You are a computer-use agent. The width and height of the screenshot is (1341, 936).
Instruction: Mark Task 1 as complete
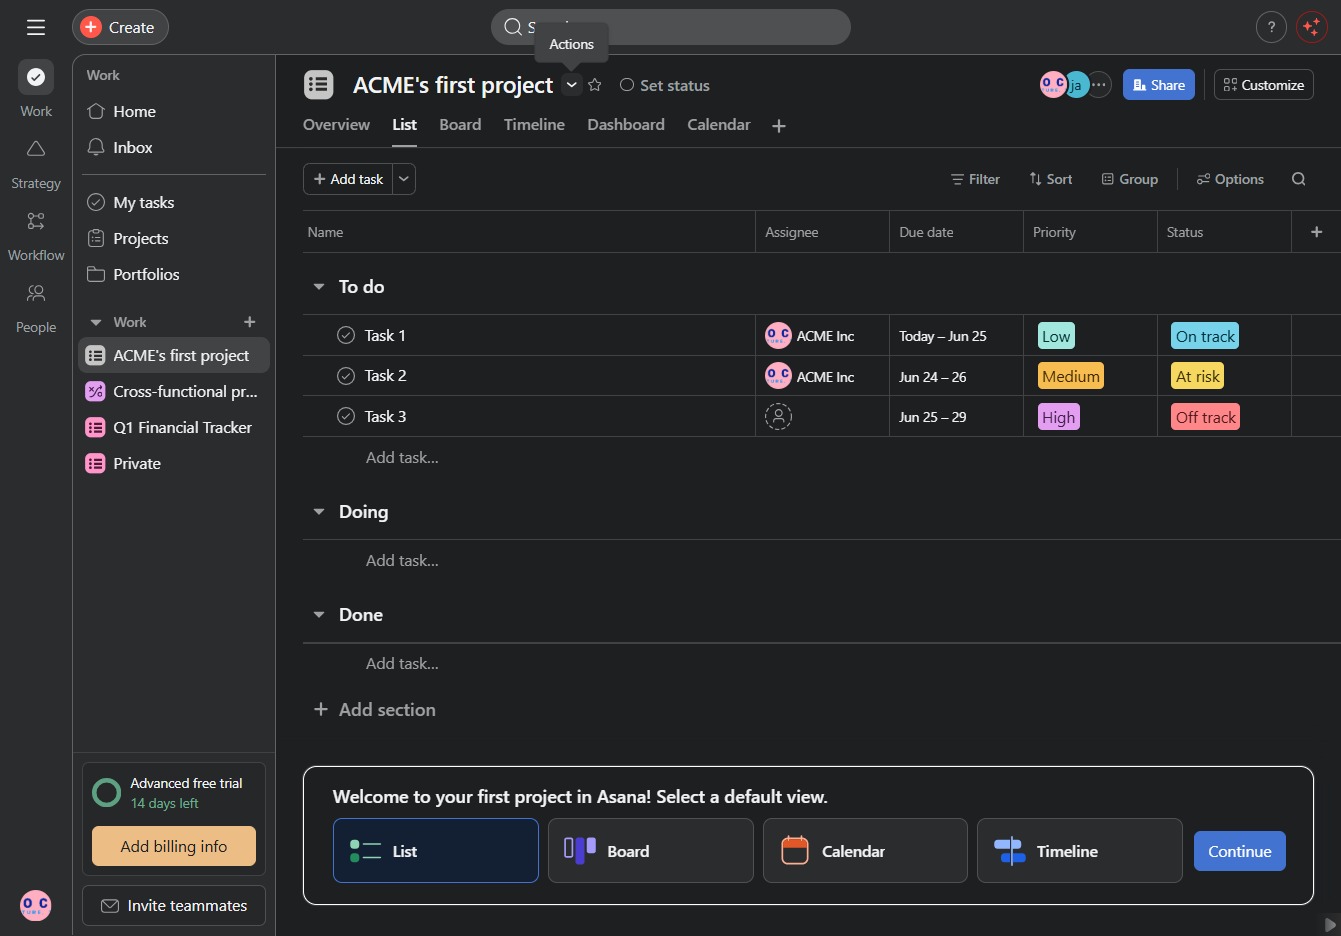[346, 335]
